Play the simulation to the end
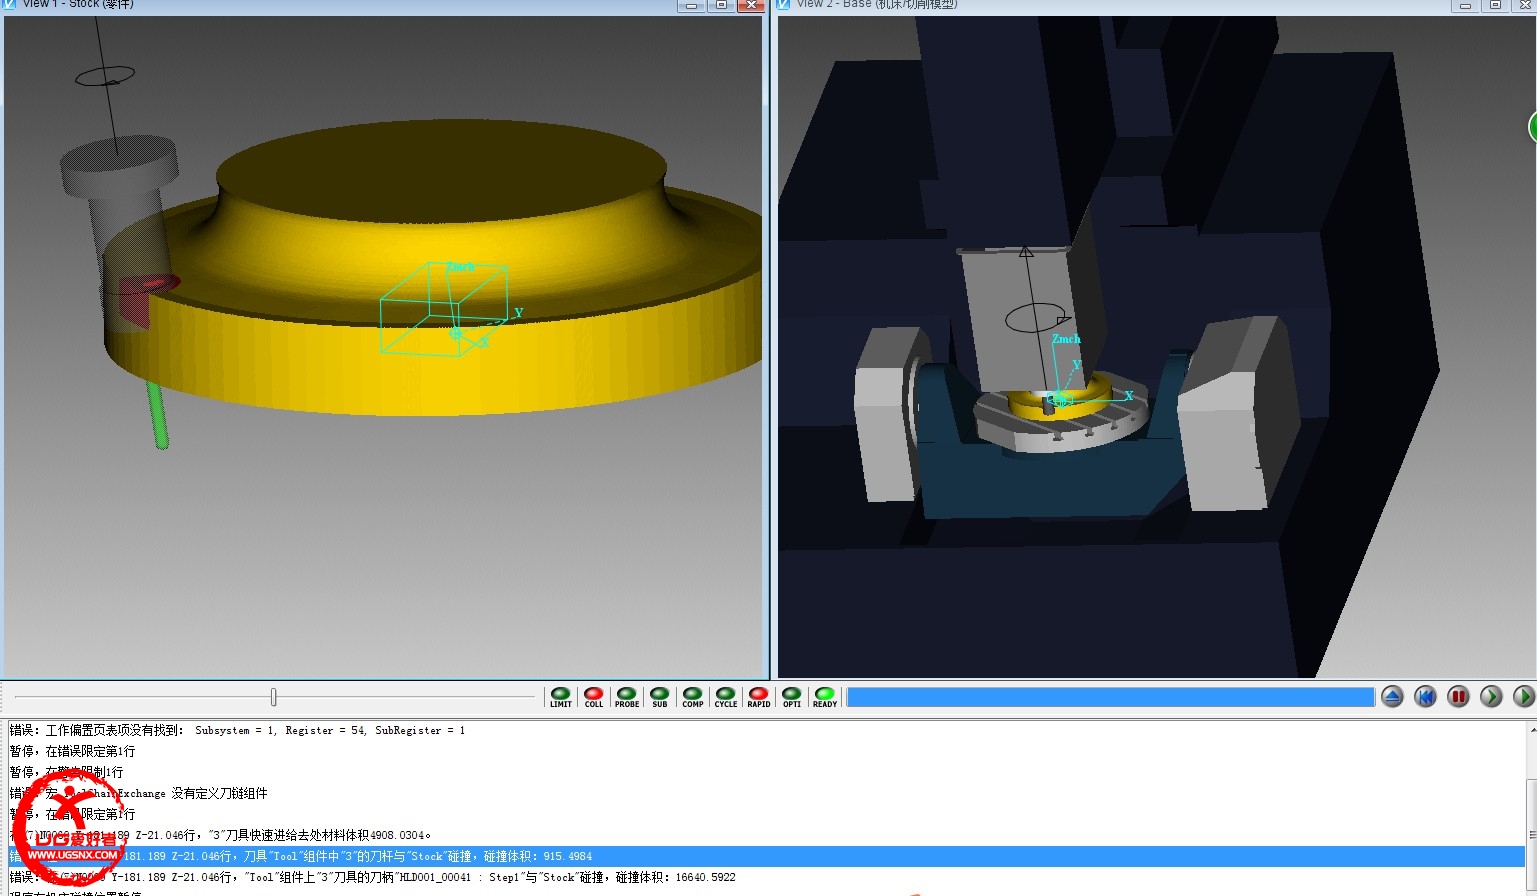The image size is (1537, 896). pyautogui.click(x=1524, y=697)
